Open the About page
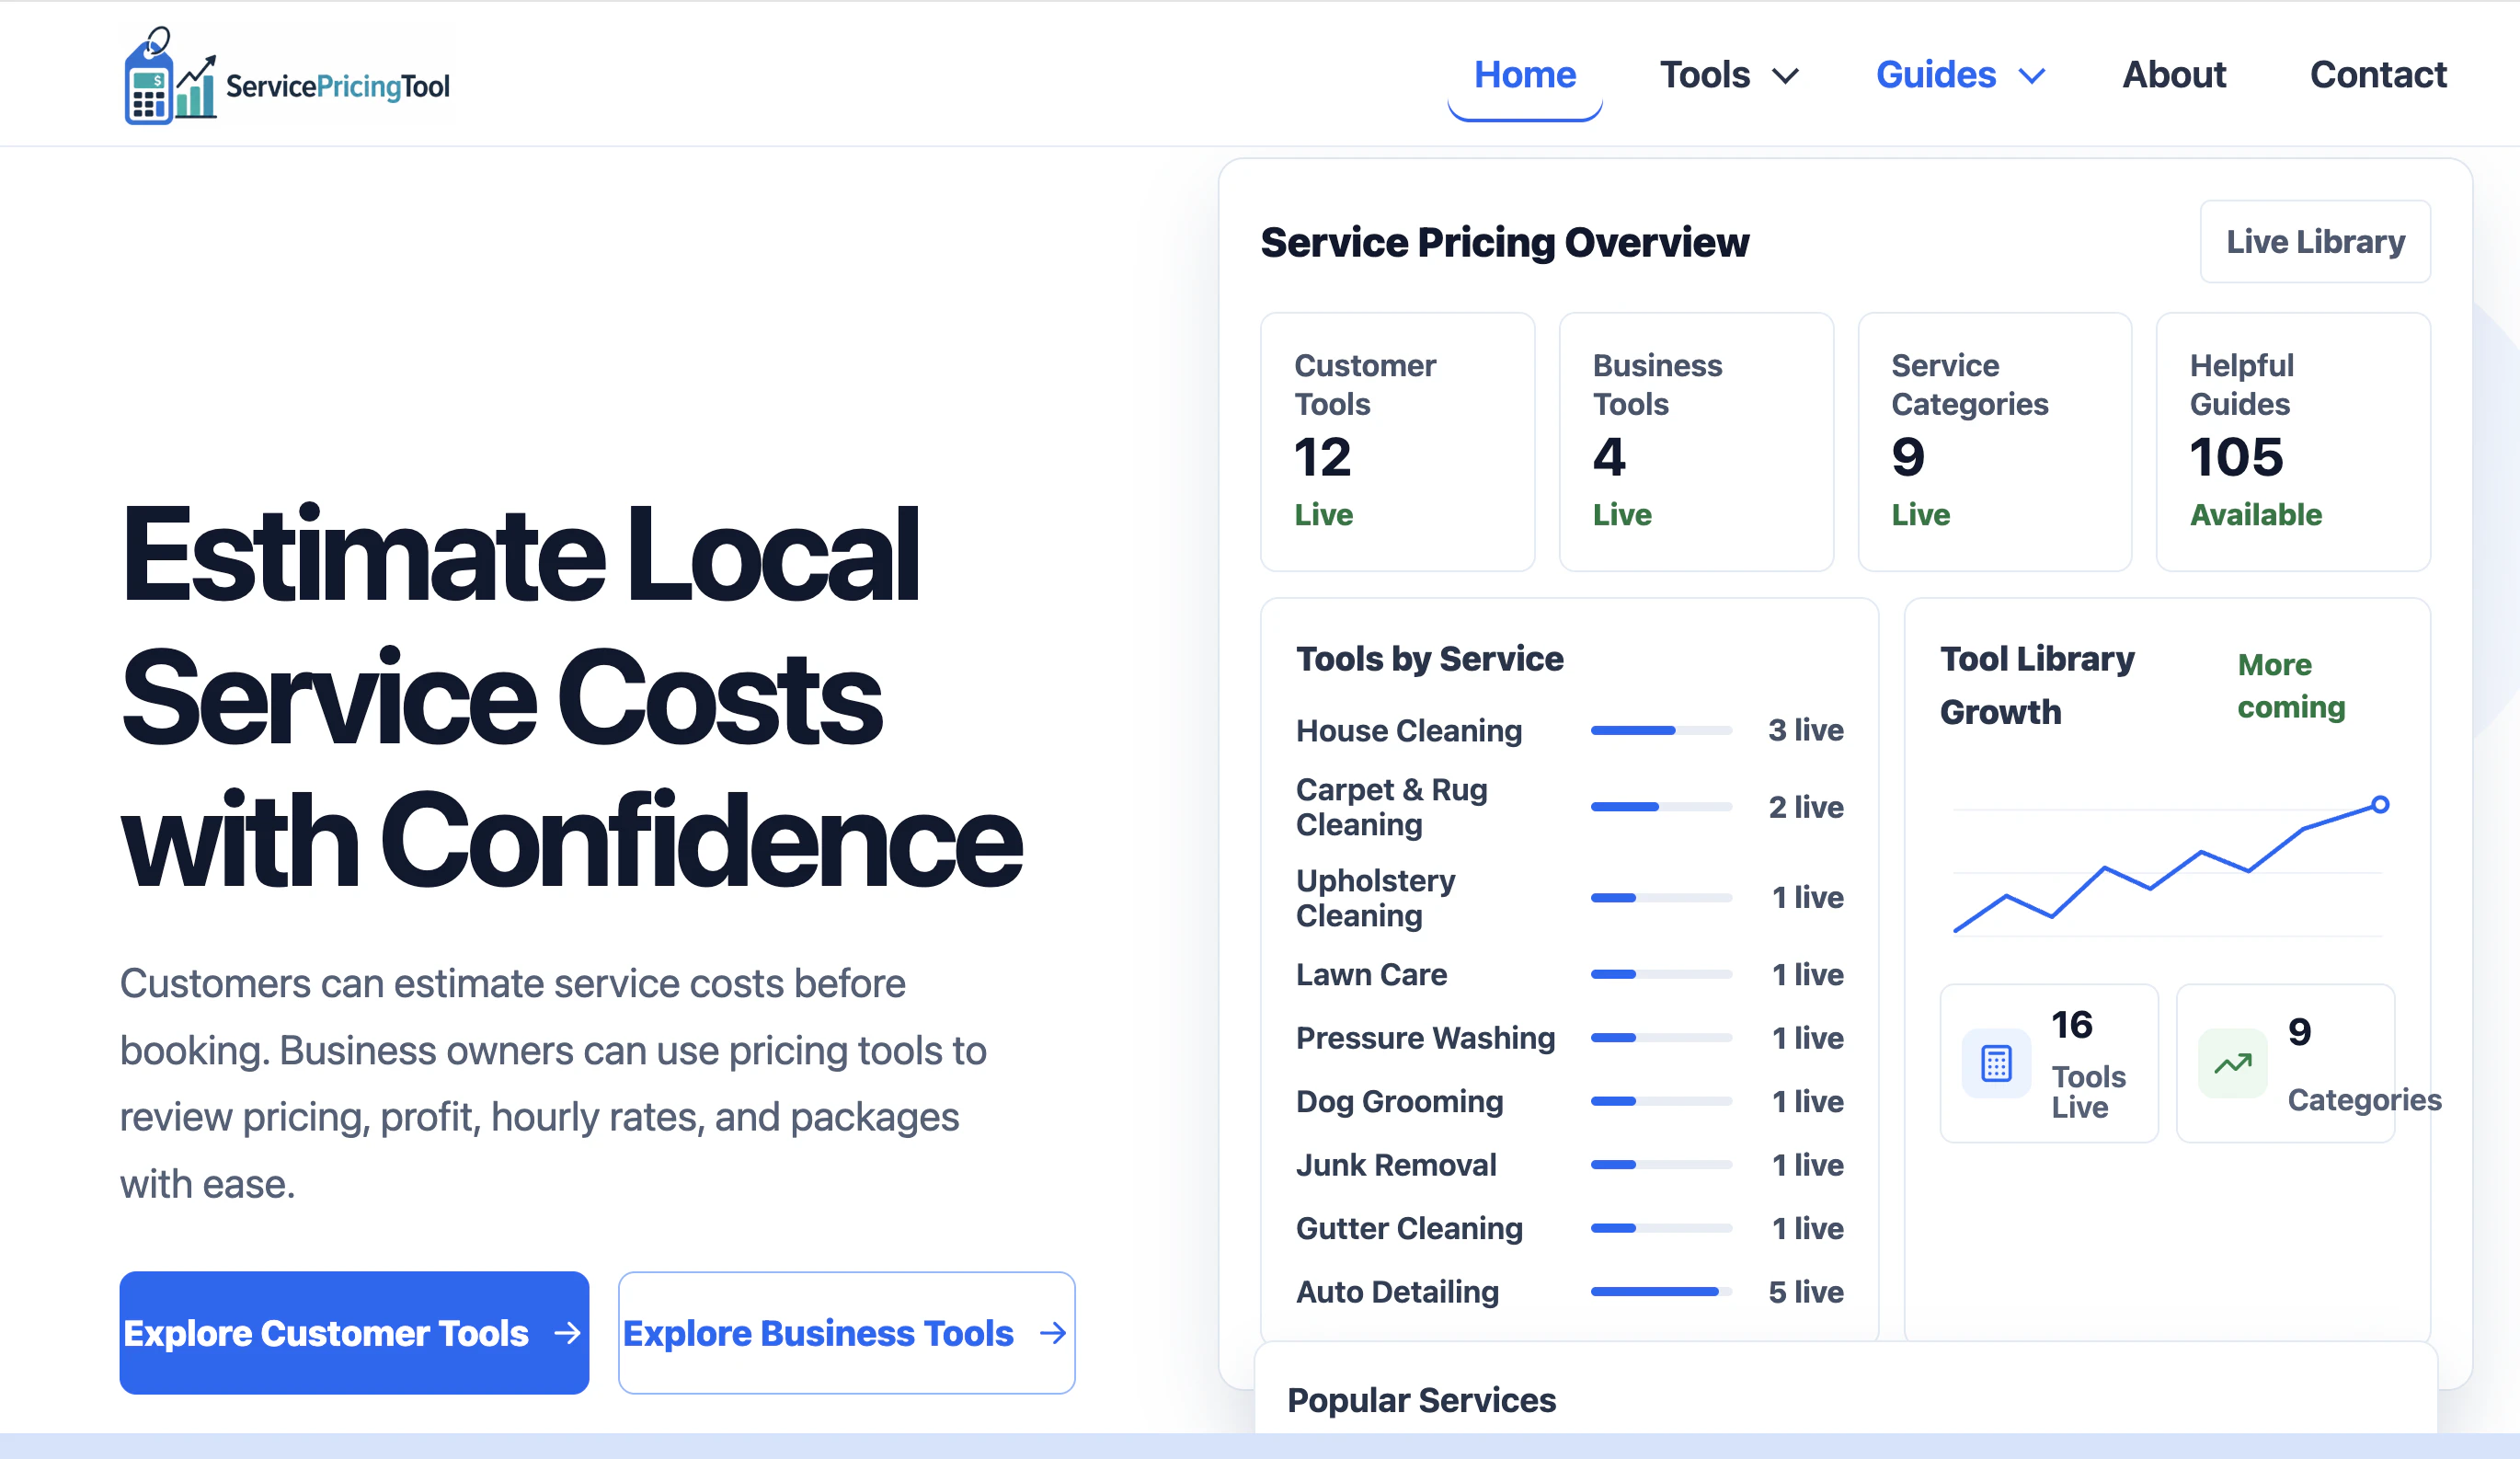The width and height of the screenshot is (2520, 1459). point(2174,75)
